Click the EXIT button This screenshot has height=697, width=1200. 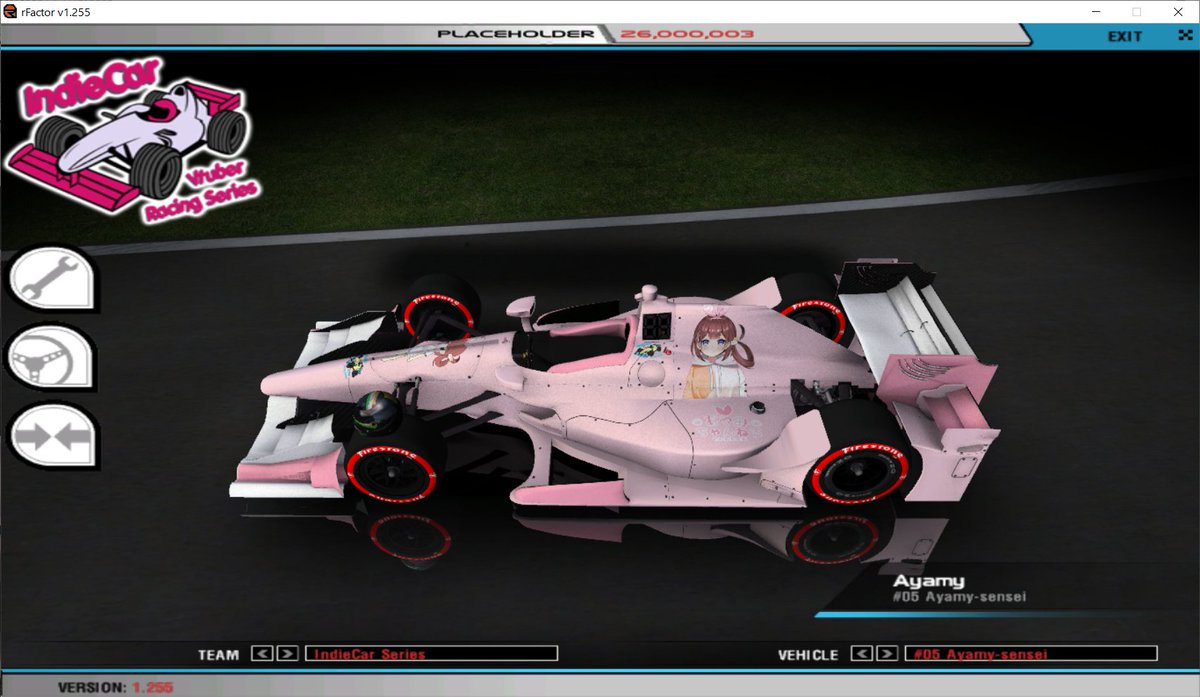pyautogui.click(x=1125, y=36)
